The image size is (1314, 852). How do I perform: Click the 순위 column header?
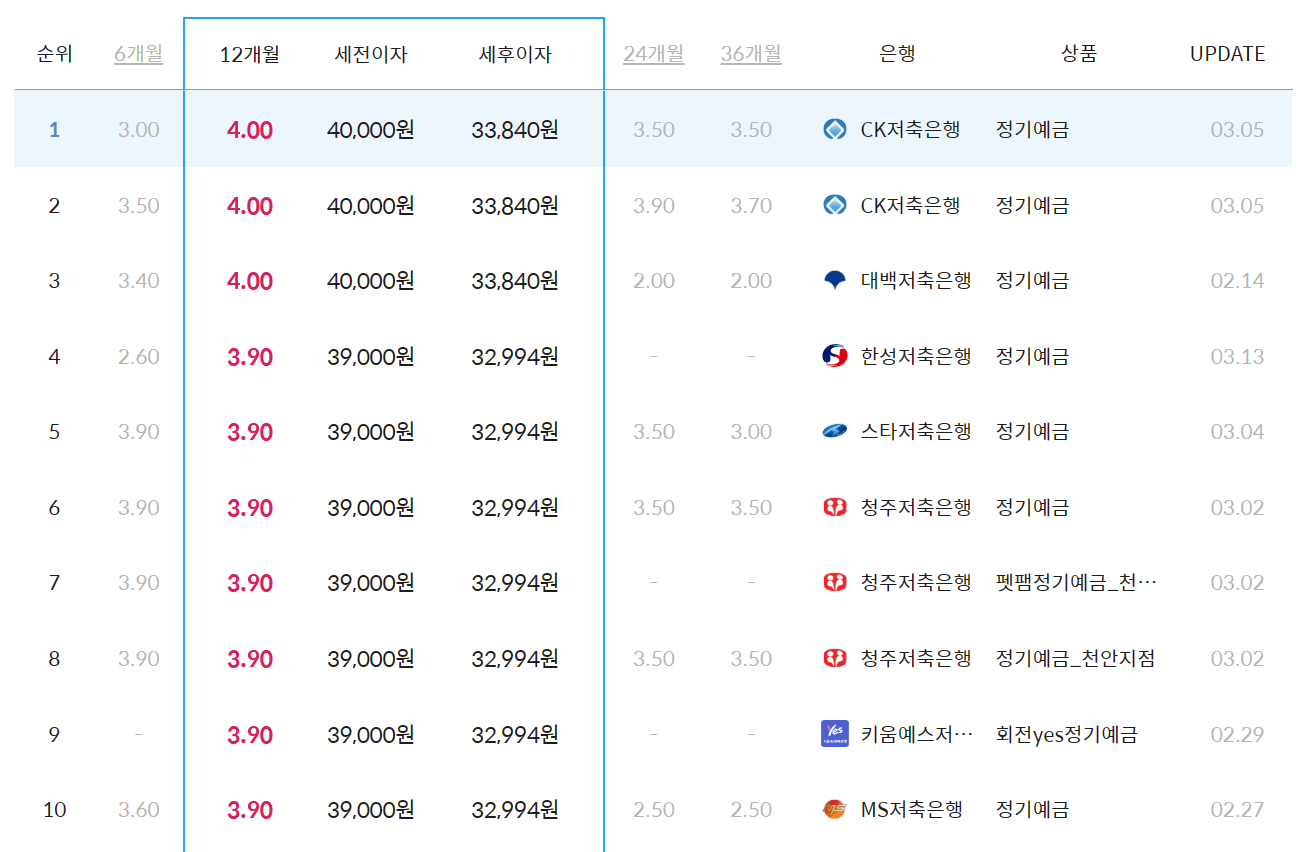pyautogui.click(x=54, y=54)
